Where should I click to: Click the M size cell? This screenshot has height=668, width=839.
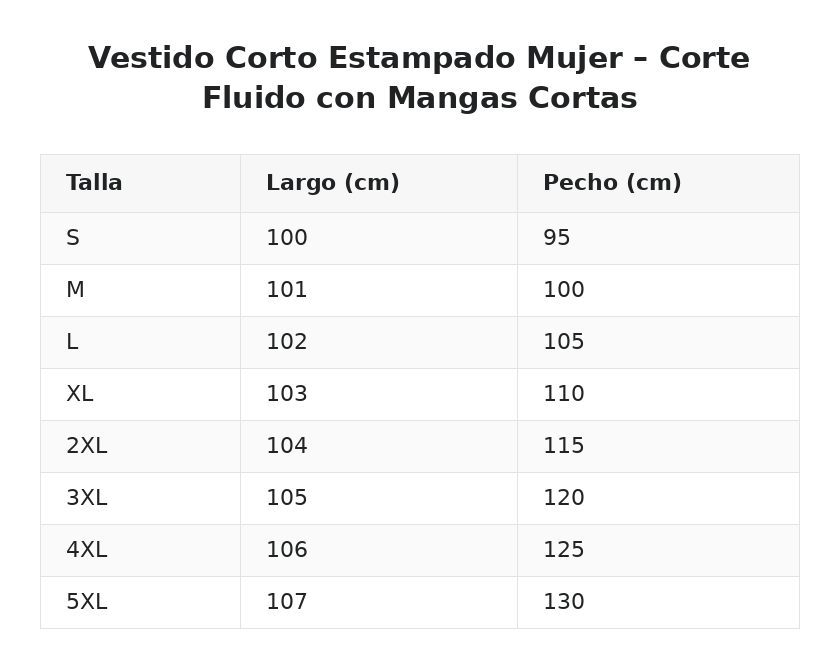coord(141,290)
